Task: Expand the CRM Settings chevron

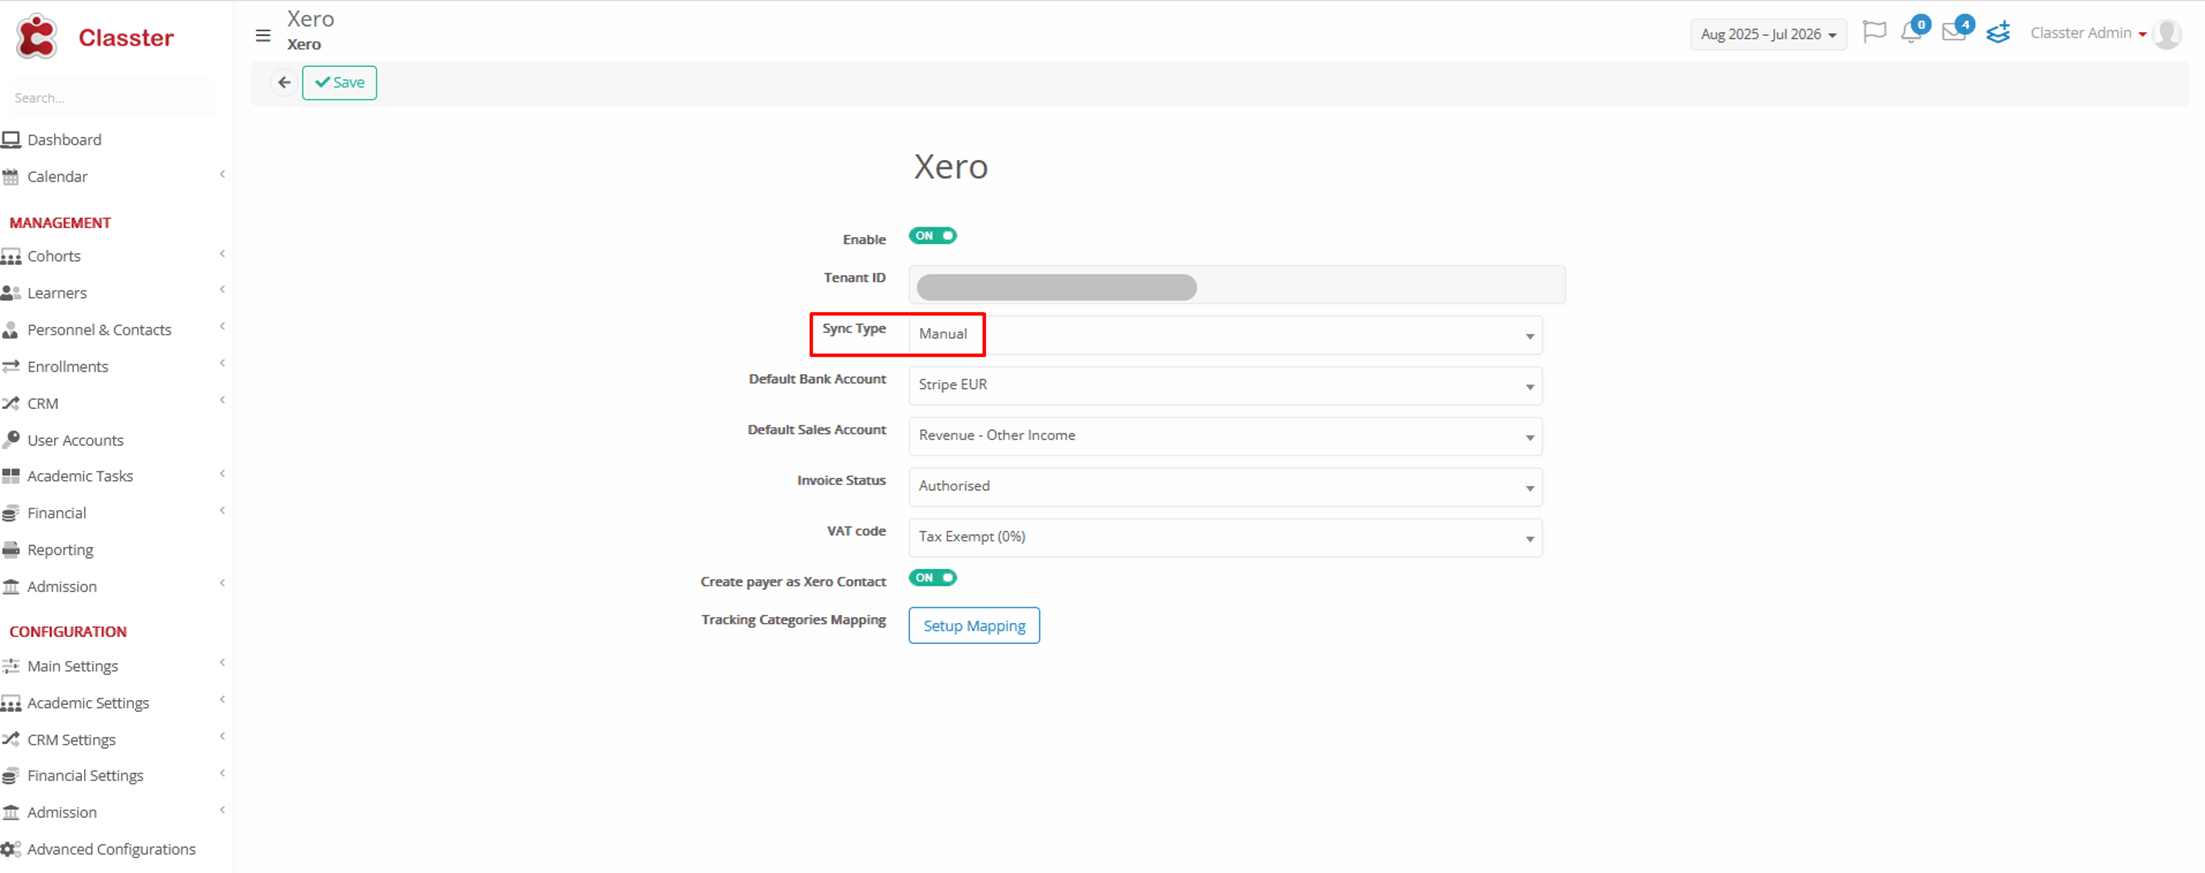Action: tap(222, 737)
